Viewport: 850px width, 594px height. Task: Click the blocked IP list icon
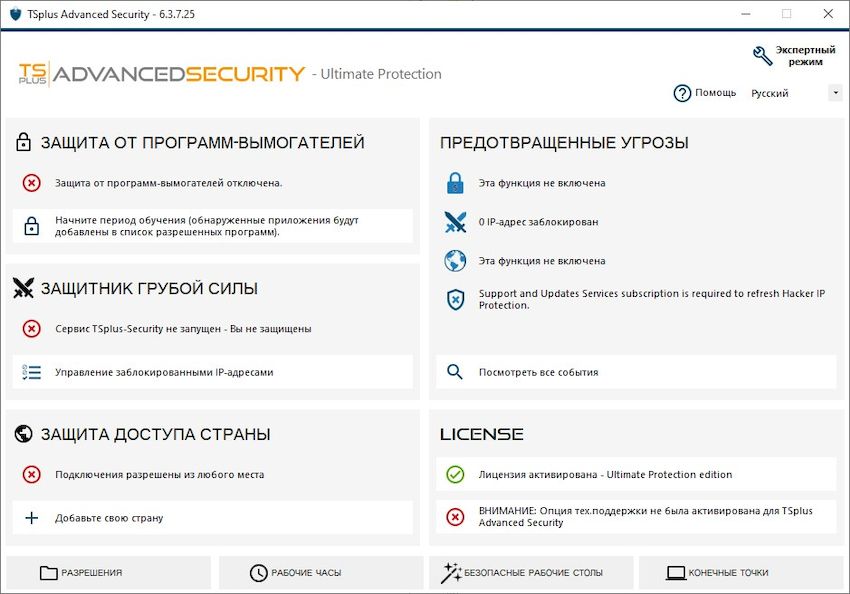coord(31,372)
